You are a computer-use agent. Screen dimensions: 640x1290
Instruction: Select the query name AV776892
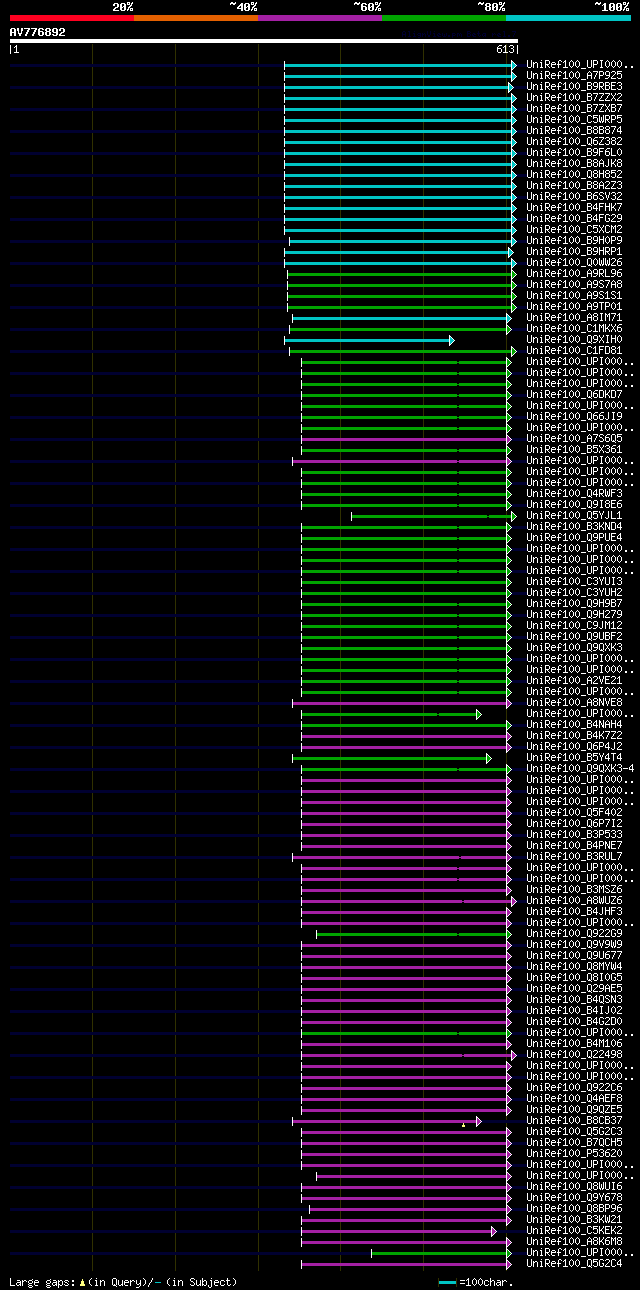point(38,32)
